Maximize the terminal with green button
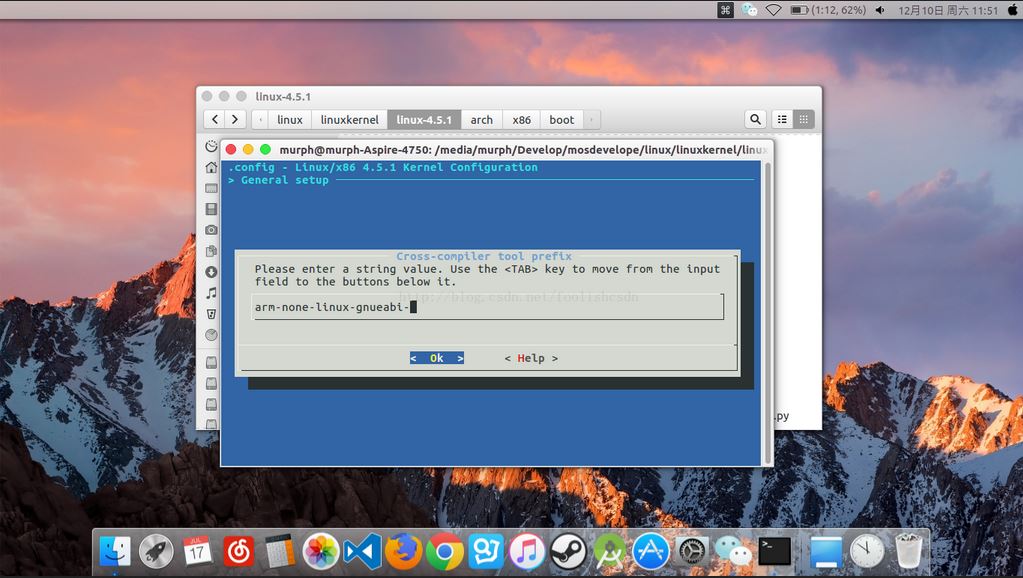The width and height of the screenshot is (1023, 578). point(266,149)
